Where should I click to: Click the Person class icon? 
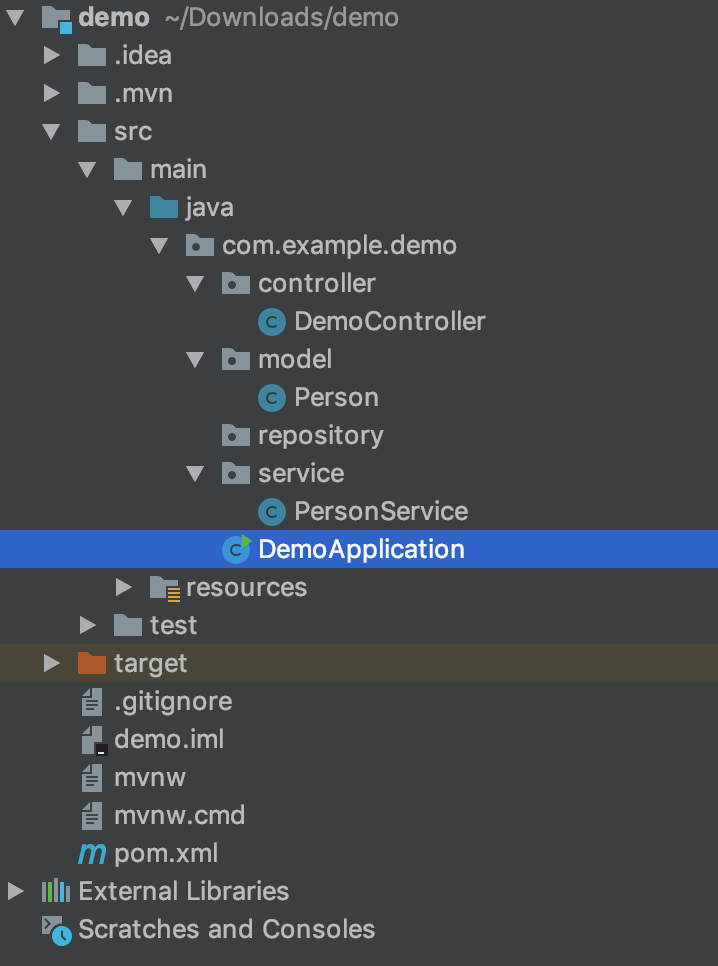(272, 398)
